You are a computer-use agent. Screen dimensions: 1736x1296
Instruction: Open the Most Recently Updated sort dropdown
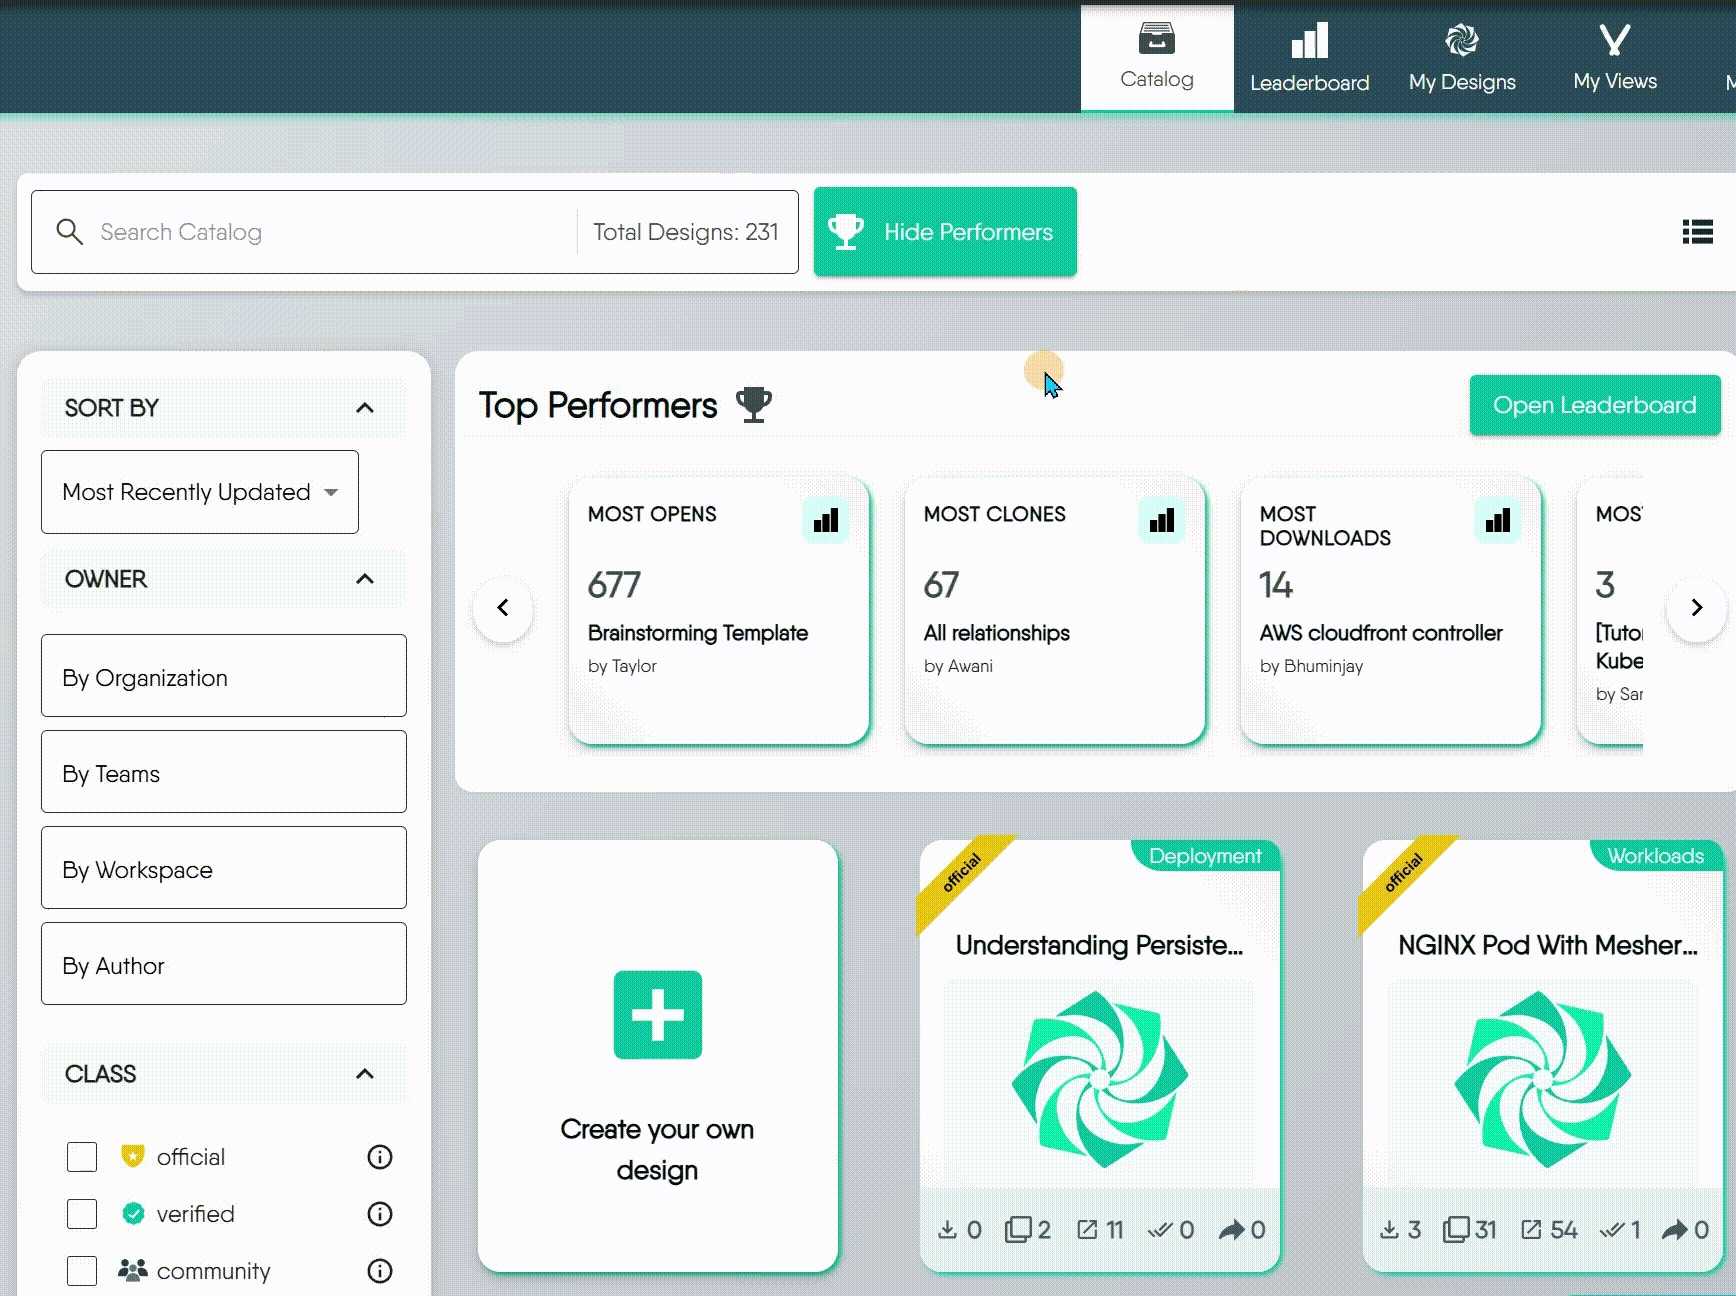click(x=199, y=492)
